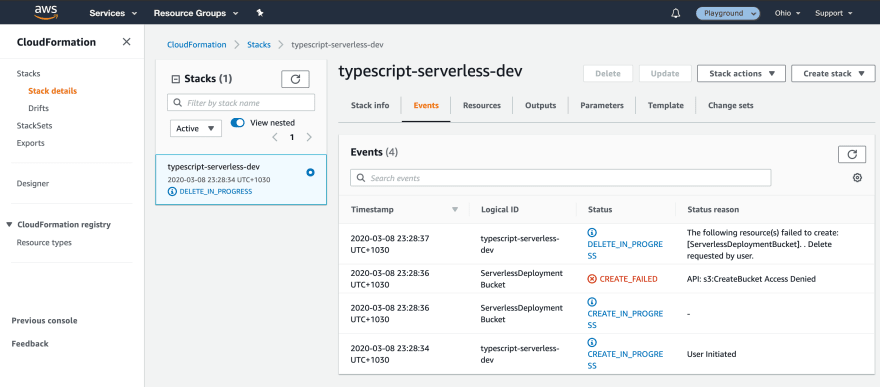This screenshot has height=387, width=880.
Task: Close the CloudFormation sidebar with X
Action: (x=127, y=42)
